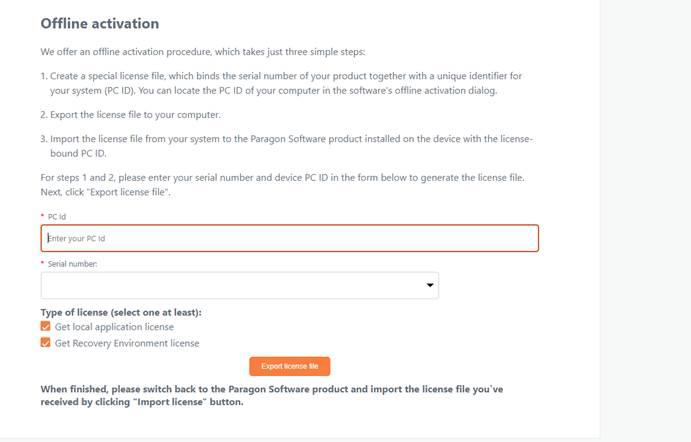Image resolution: width=691 pixels, height=442 pixels.
Task: Select the 'Offline activation' heading
Action: click(100, 23)
